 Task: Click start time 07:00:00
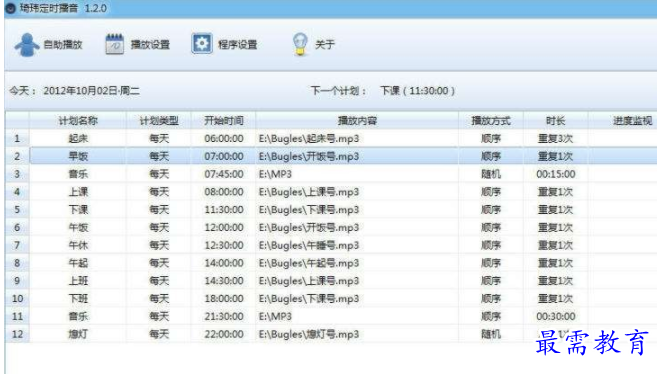pos(224,156)
